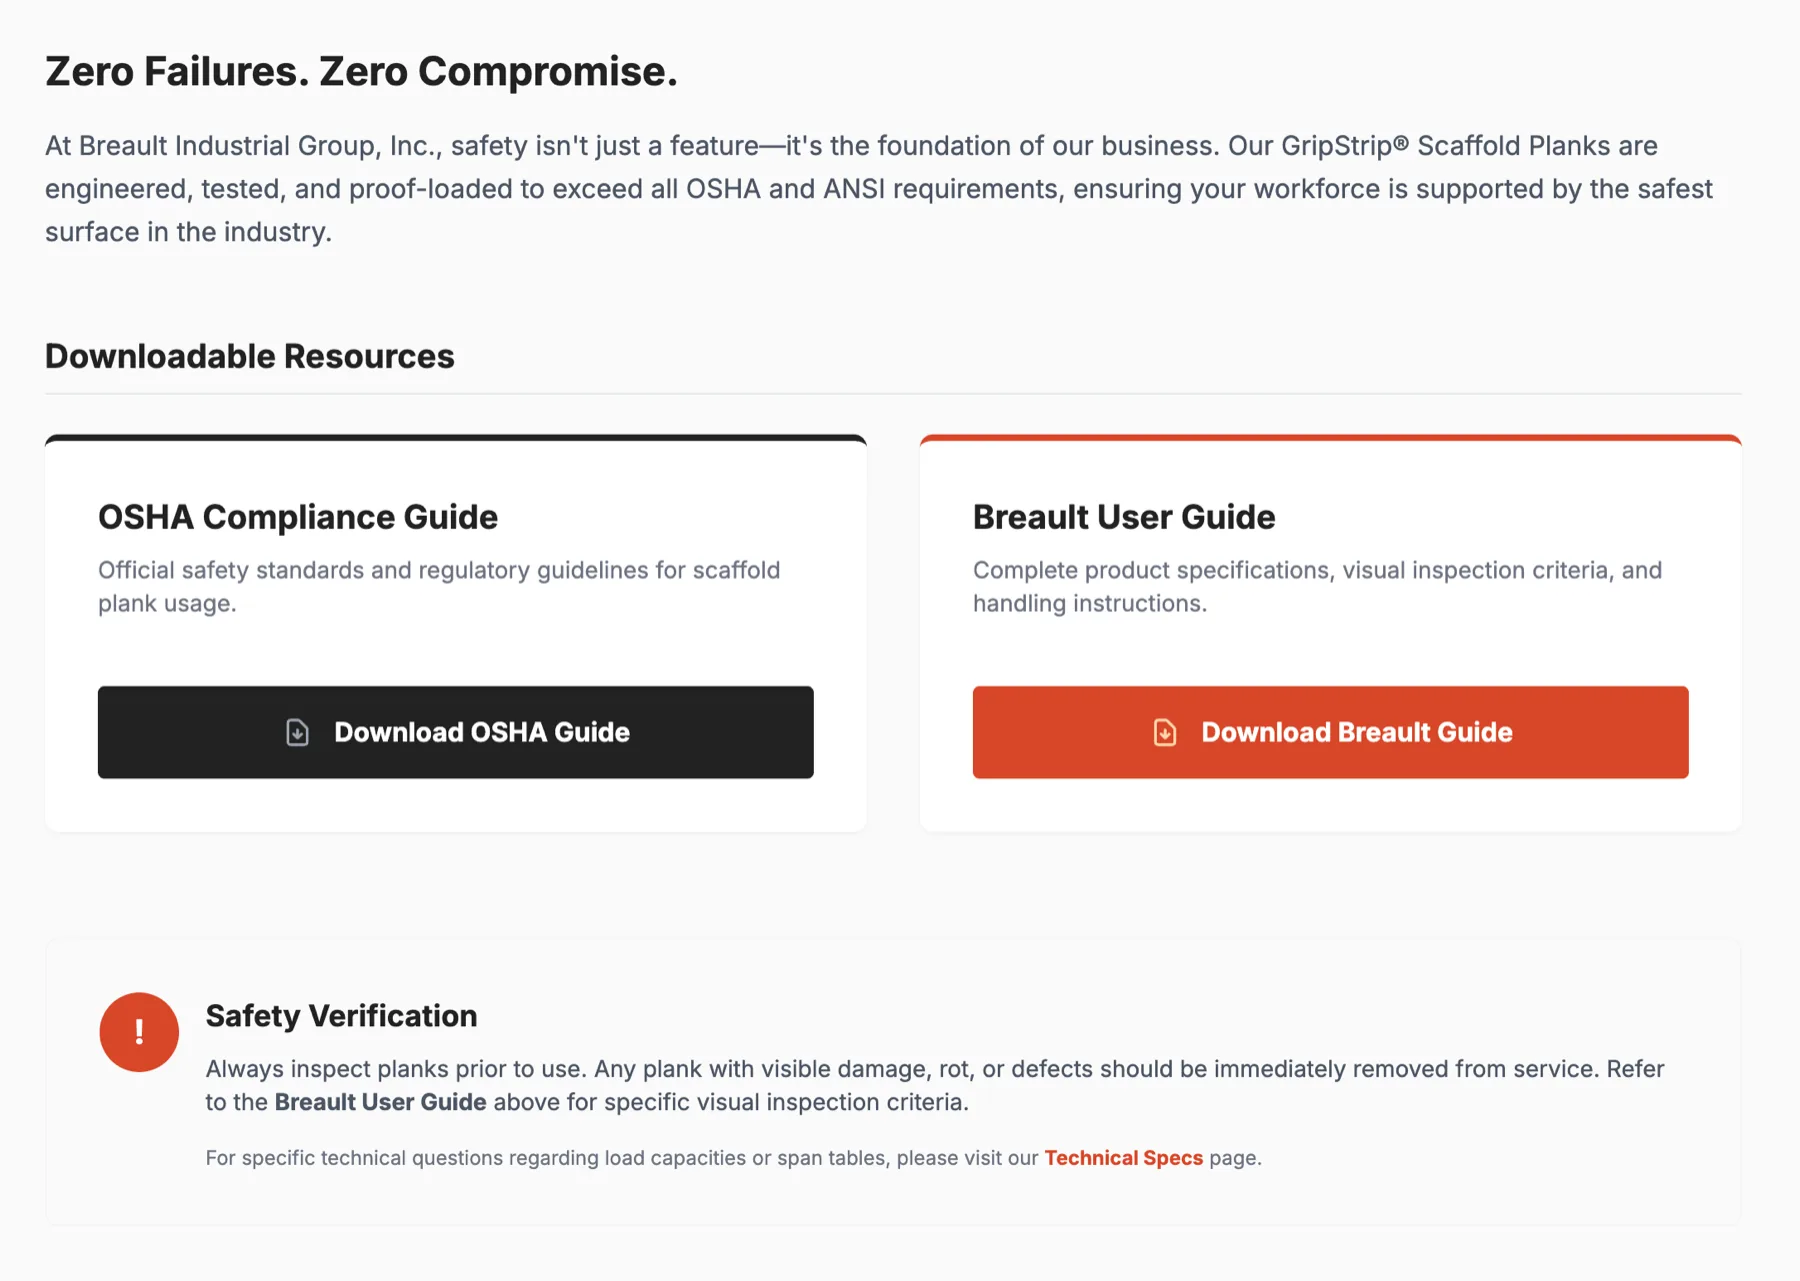1800x1281 pixels.
Task: Click the Breault User Guide card title
Action: (x=1124, y=517)
